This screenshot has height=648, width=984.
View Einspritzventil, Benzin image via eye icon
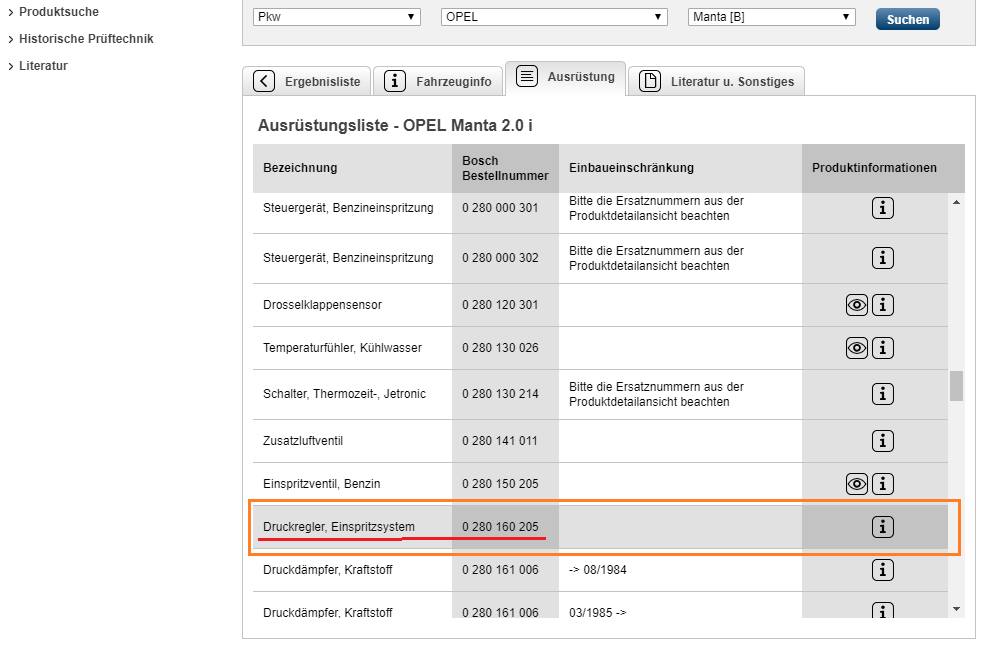(857, 484)
